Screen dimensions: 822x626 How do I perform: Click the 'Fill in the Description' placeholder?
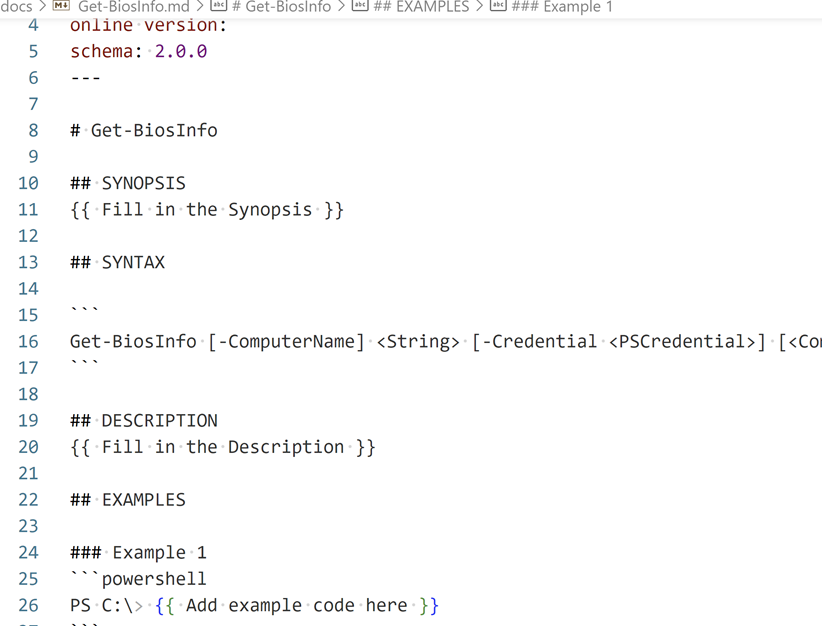point(223,447)
